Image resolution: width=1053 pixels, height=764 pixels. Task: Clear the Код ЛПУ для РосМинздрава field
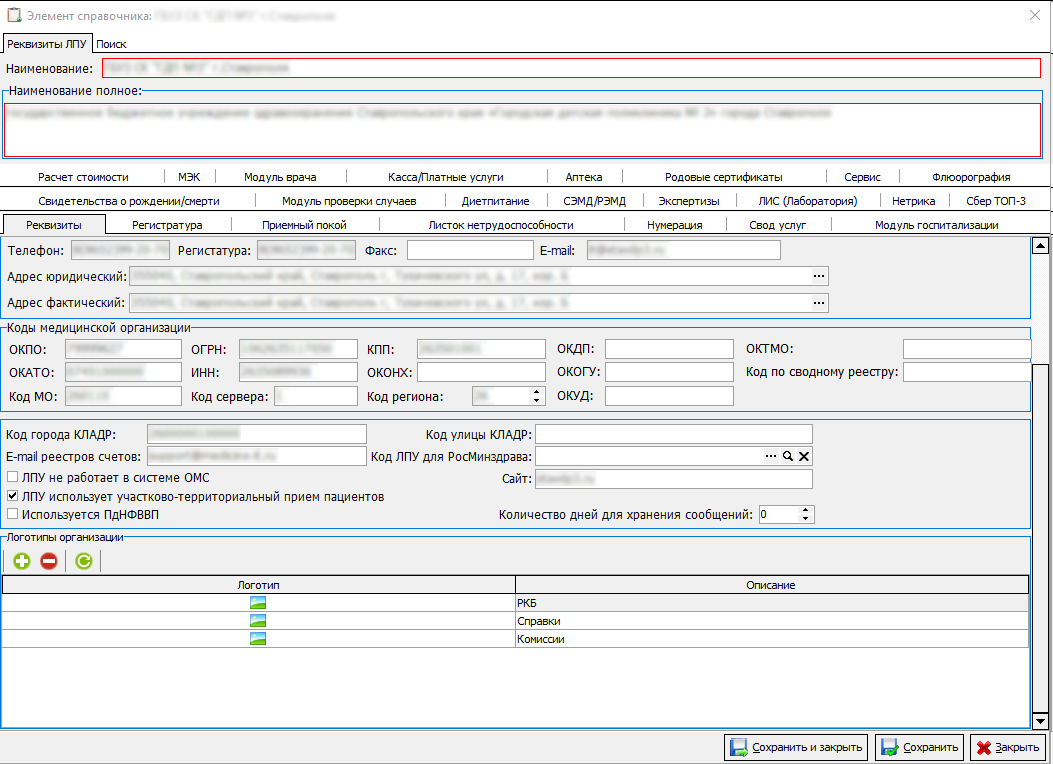[x=804, y=457]
